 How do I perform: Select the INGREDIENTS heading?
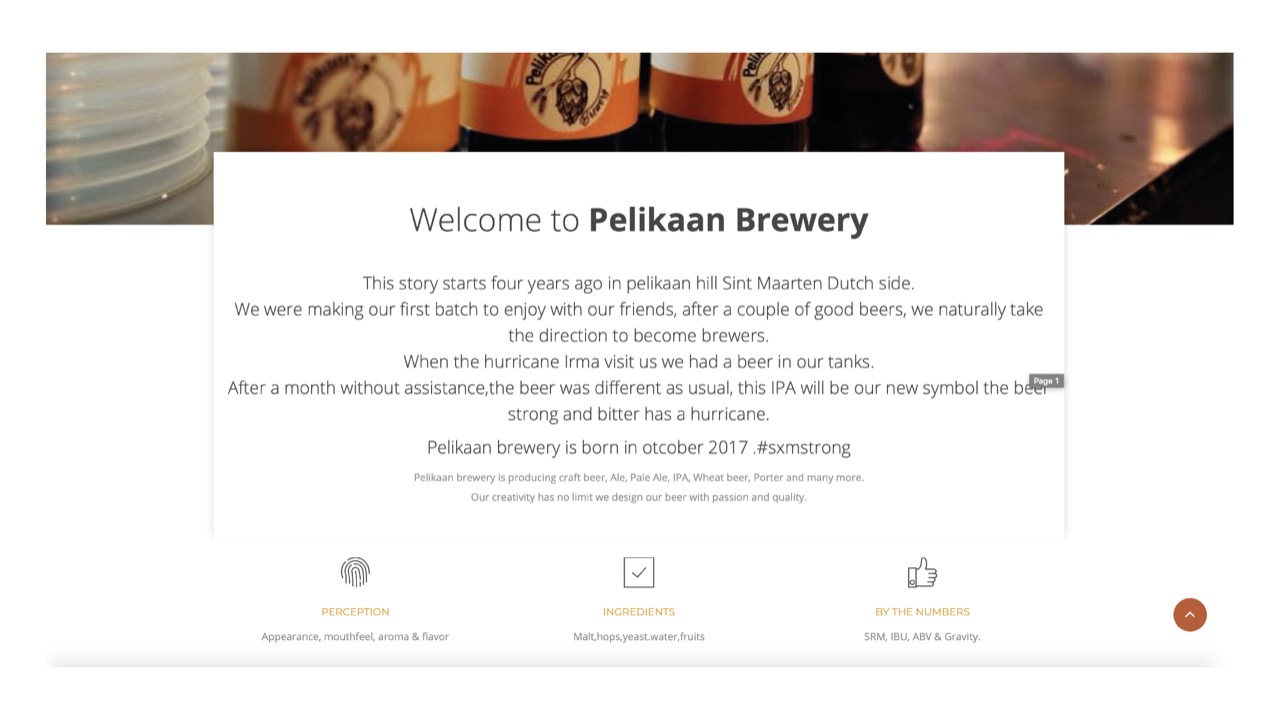(639, 612)
